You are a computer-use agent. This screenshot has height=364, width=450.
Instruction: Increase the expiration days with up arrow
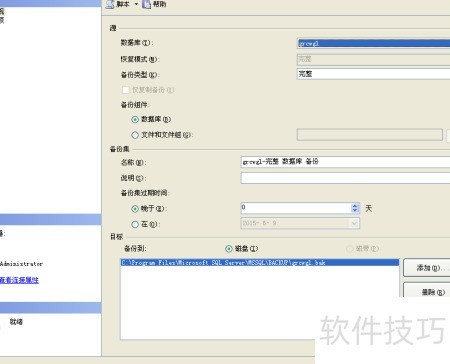pos(355,206)
